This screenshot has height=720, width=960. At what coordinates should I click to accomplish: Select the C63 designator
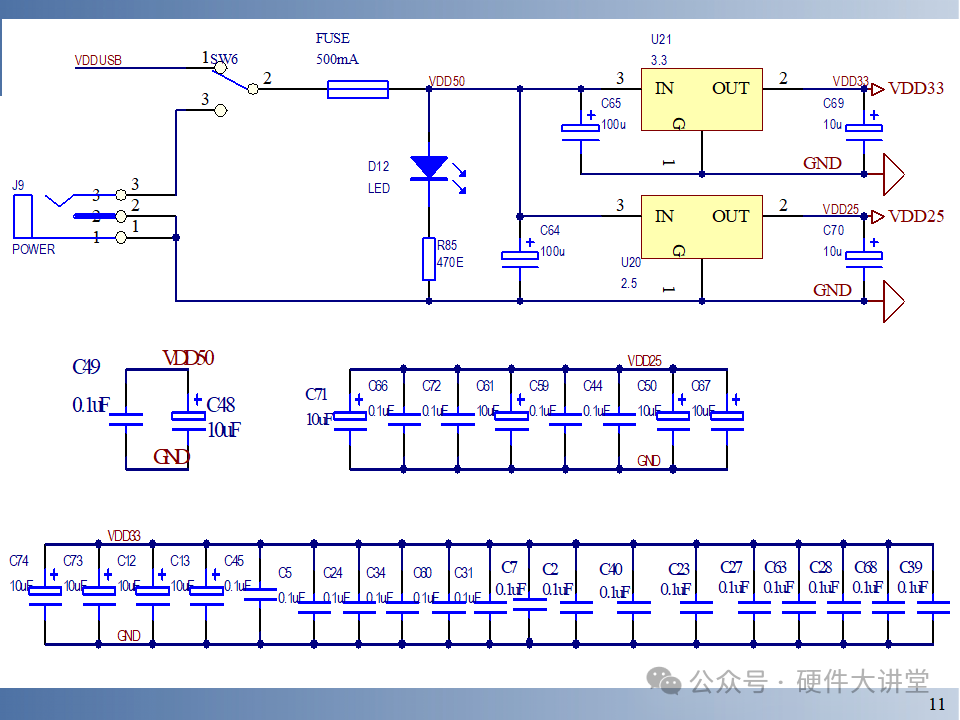[776, 568]
